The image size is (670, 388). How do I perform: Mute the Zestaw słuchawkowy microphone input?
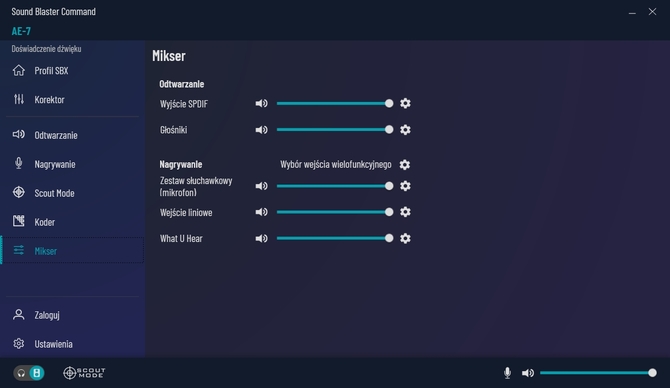click(262, 186)
